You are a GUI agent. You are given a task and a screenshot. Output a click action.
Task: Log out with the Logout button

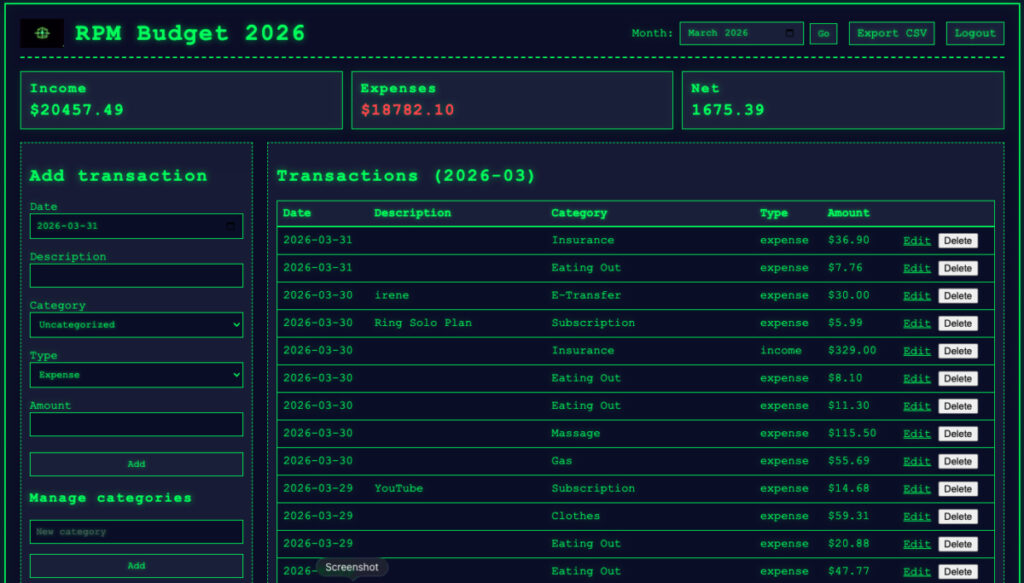point(975,33)
